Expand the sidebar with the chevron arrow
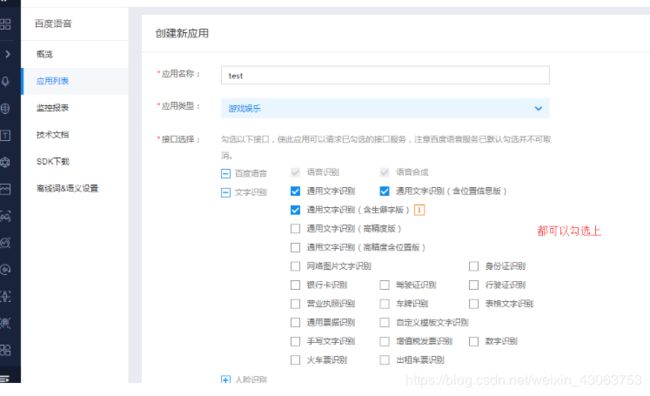Viewport: 650px width, 396px height. point(7,54)
